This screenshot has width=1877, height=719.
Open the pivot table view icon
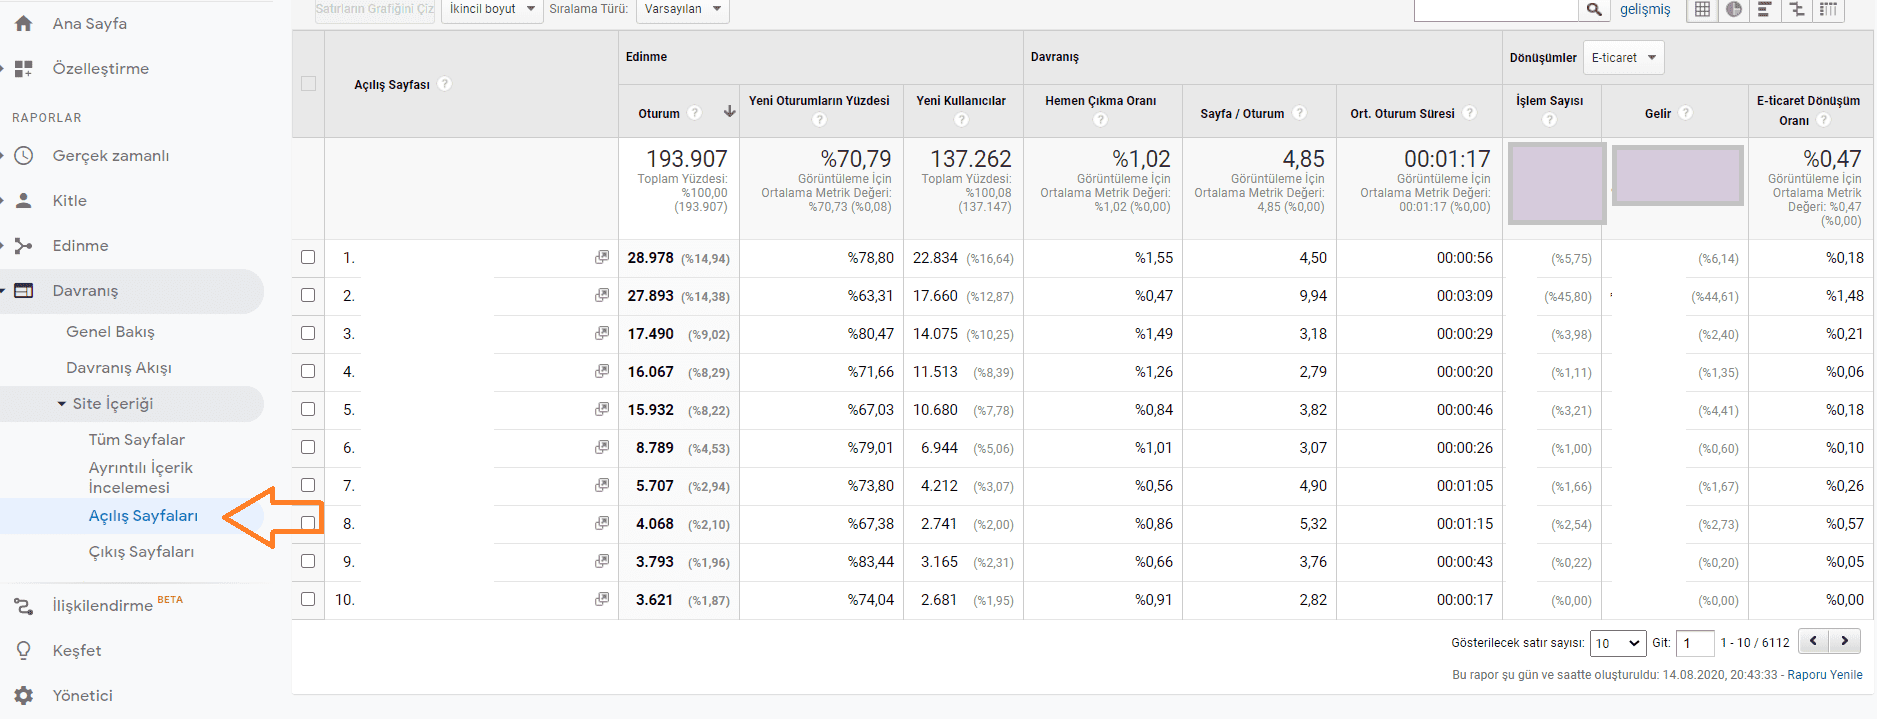1829,9
